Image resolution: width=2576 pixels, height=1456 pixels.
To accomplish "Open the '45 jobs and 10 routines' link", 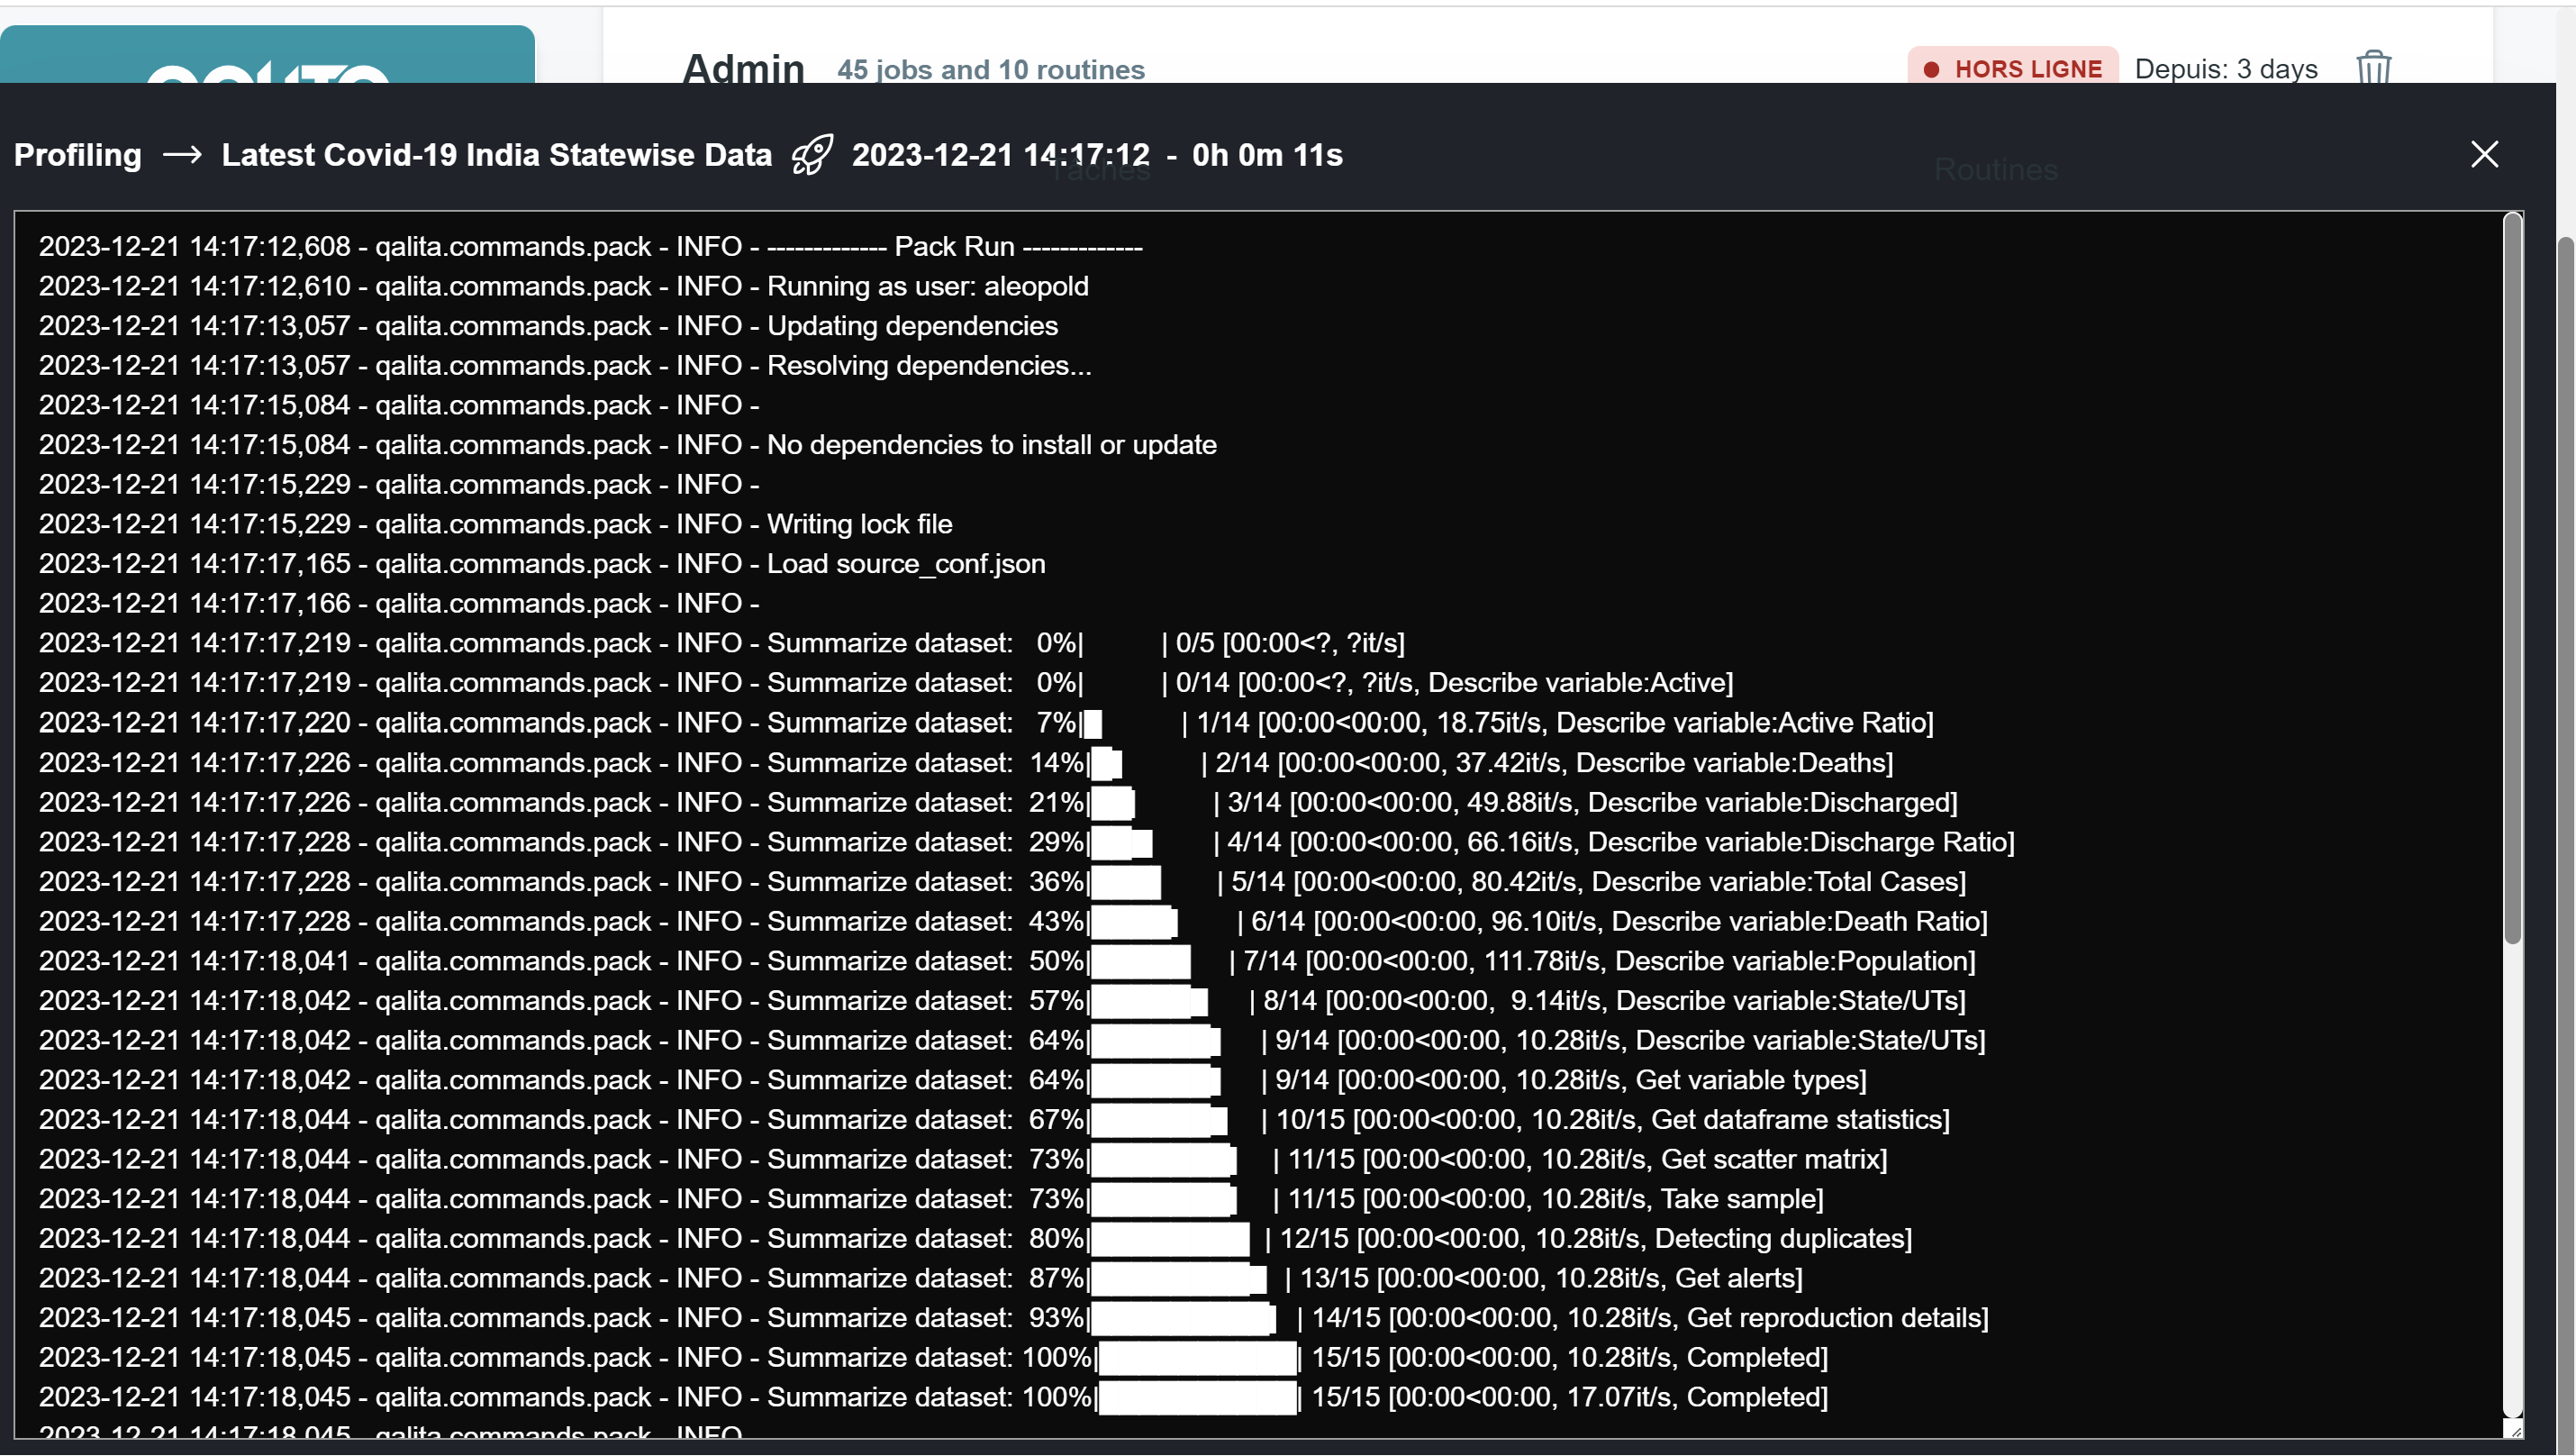I will (990, 69).
